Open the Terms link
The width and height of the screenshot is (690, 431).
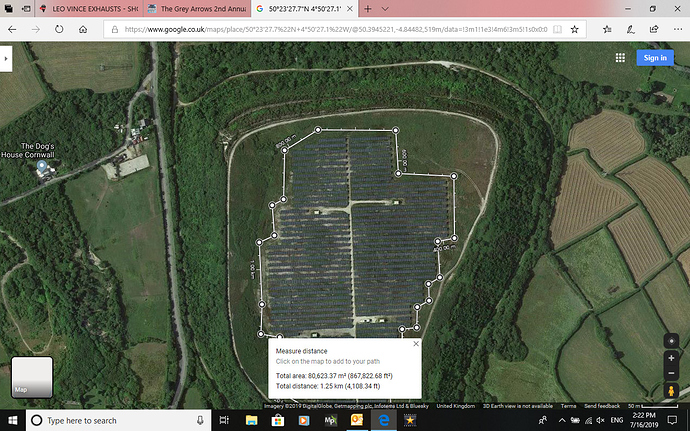tap(568, 406)
